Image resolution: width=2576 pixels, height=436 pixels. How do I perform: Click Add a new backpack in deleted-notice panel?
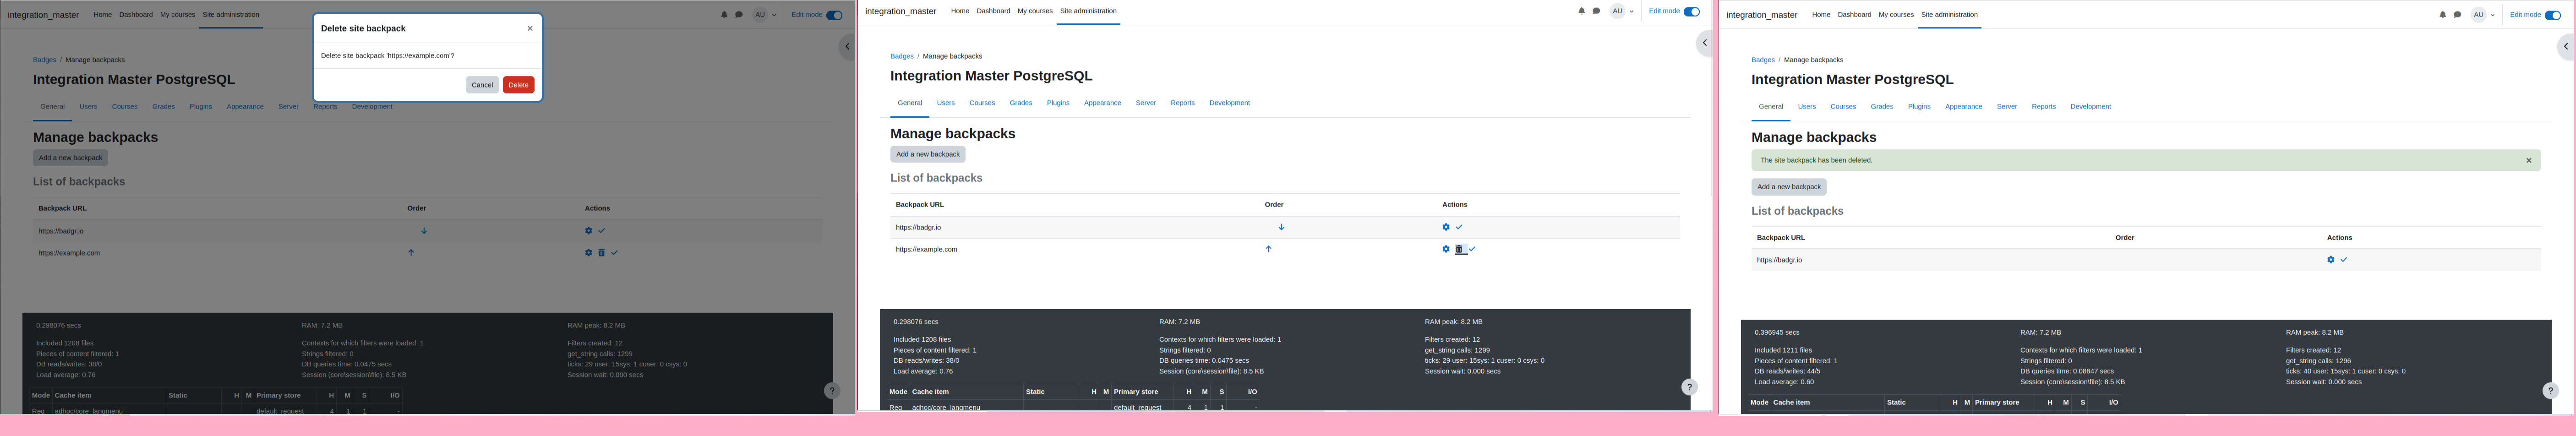(1789, 187)
